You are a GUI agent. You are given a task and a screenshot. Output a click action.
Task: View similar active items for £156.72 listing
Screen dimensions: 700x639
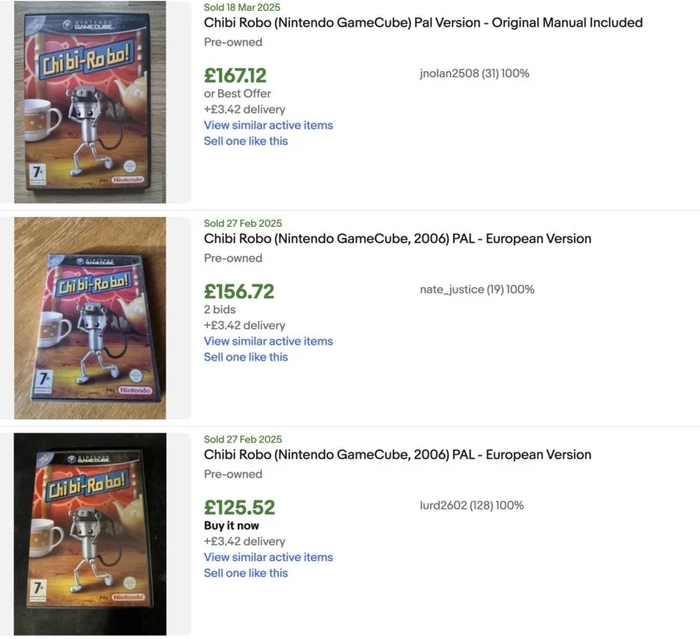[268, 341]
